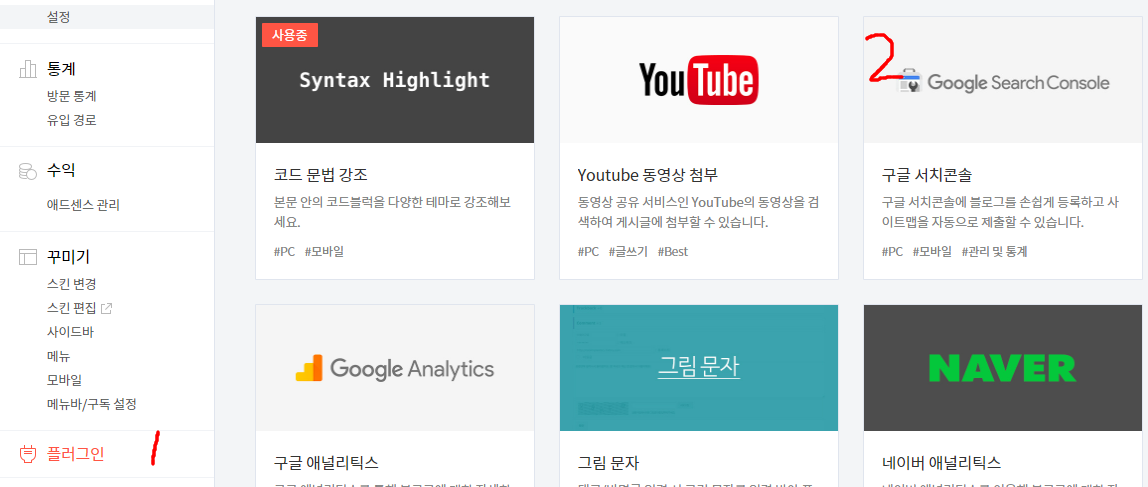Click the 그림 문자 card title

click(x=608, y=463)
